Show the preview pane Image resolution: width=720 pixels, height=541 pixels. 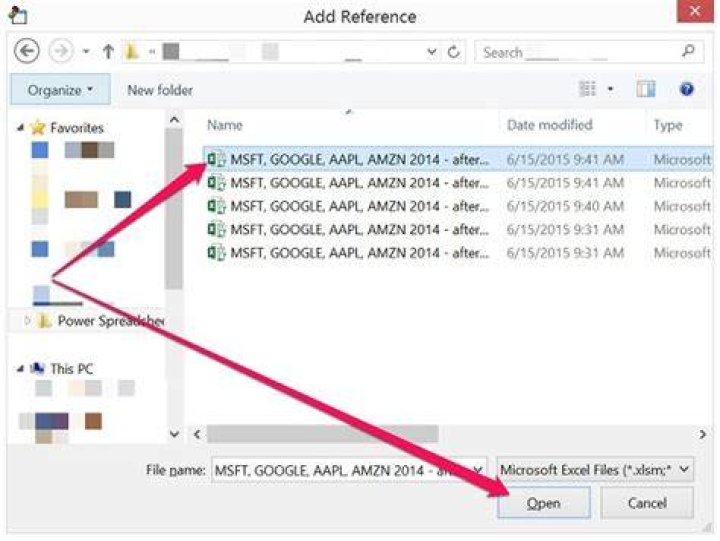coord(646,89)
